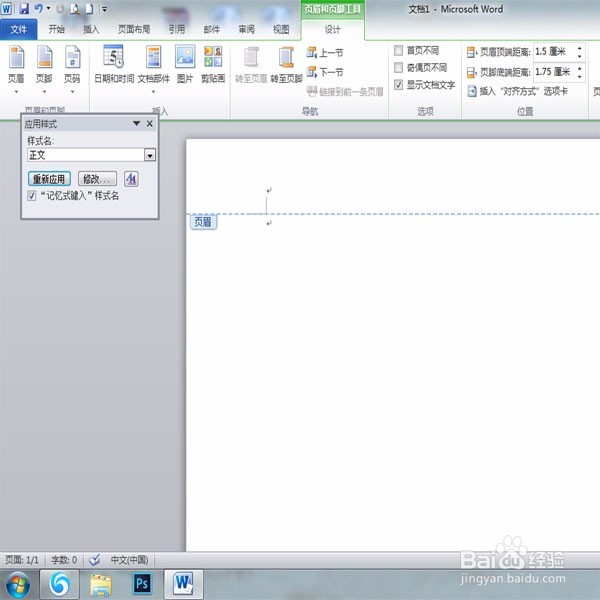Image resolution: width=600 pixels, height=600 pixels.
Task: Click 字数: 0 in status bar
Action: pyautogui.click(x=64, y=560)
